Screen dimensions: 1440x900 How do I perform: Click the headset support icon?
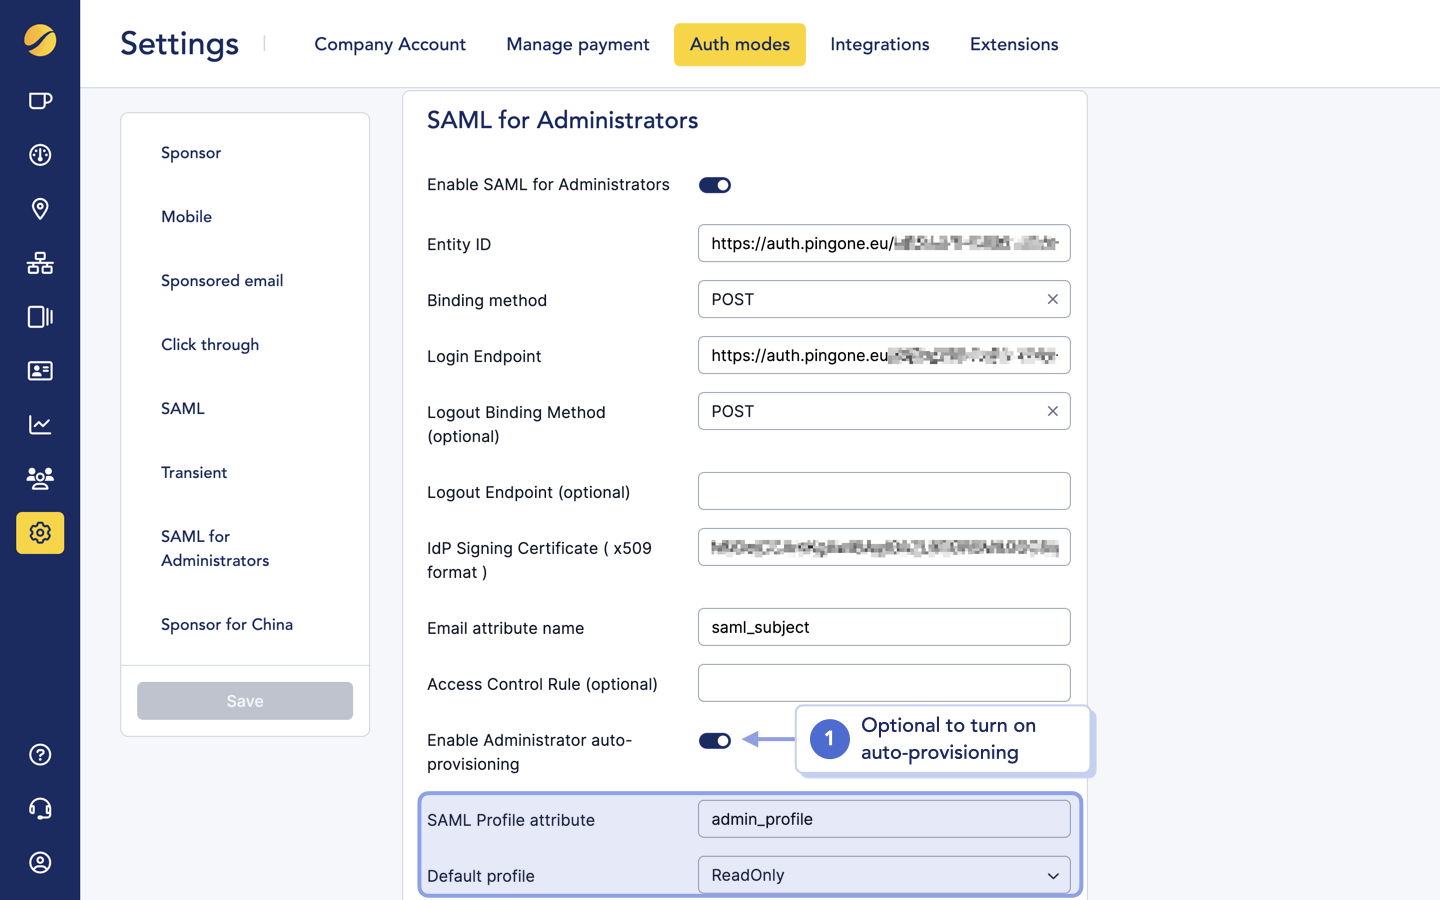coord(39,809)
